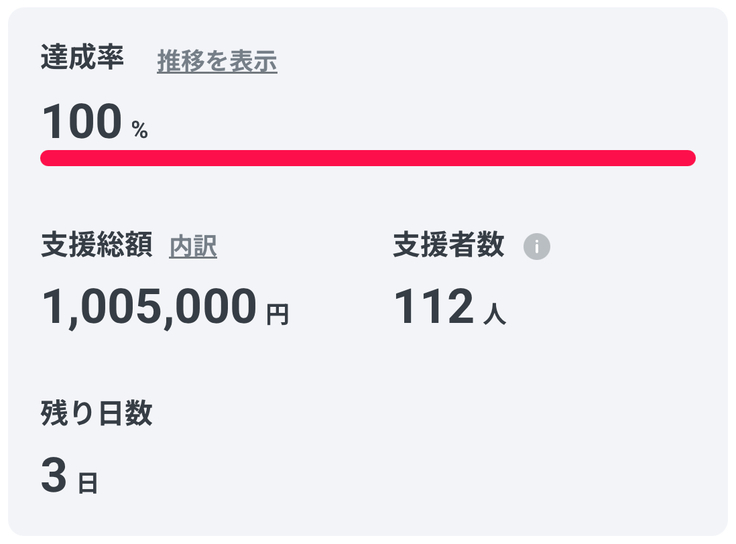Click the character 数 in 残り日数
736x544 pixels.
point(138,413)
